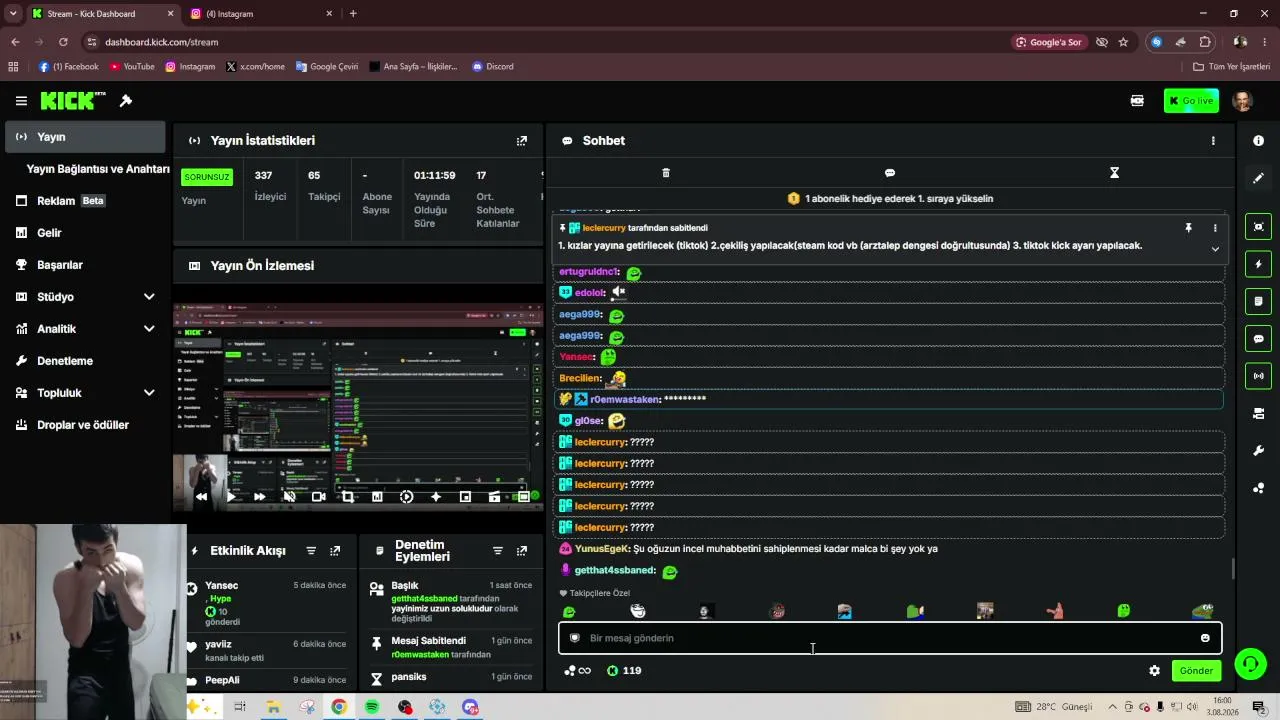
Task: Click the pickaxe icon beside the Kick logo
Action: pos(126,101)
